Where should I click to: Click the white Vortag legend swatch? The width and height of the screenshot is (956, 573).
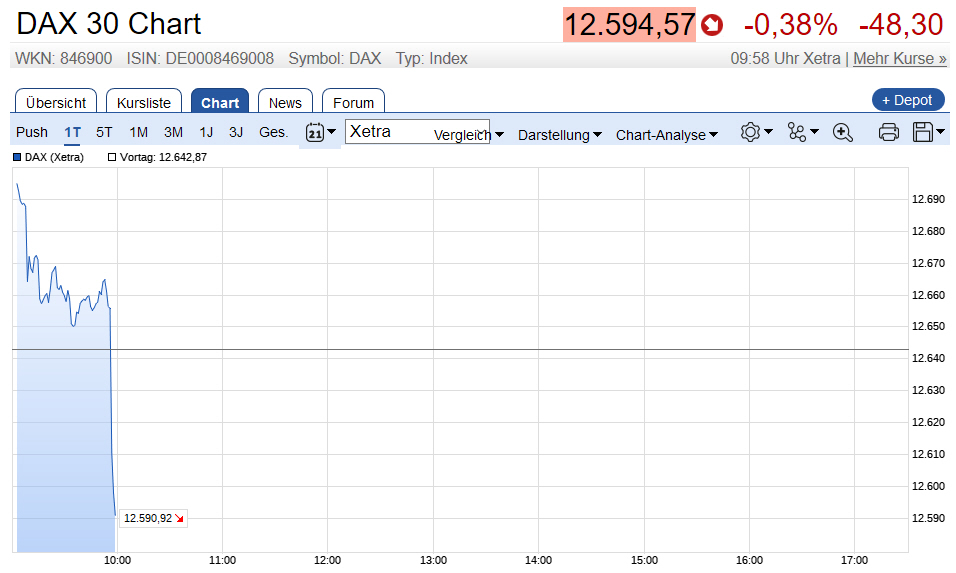112,157
